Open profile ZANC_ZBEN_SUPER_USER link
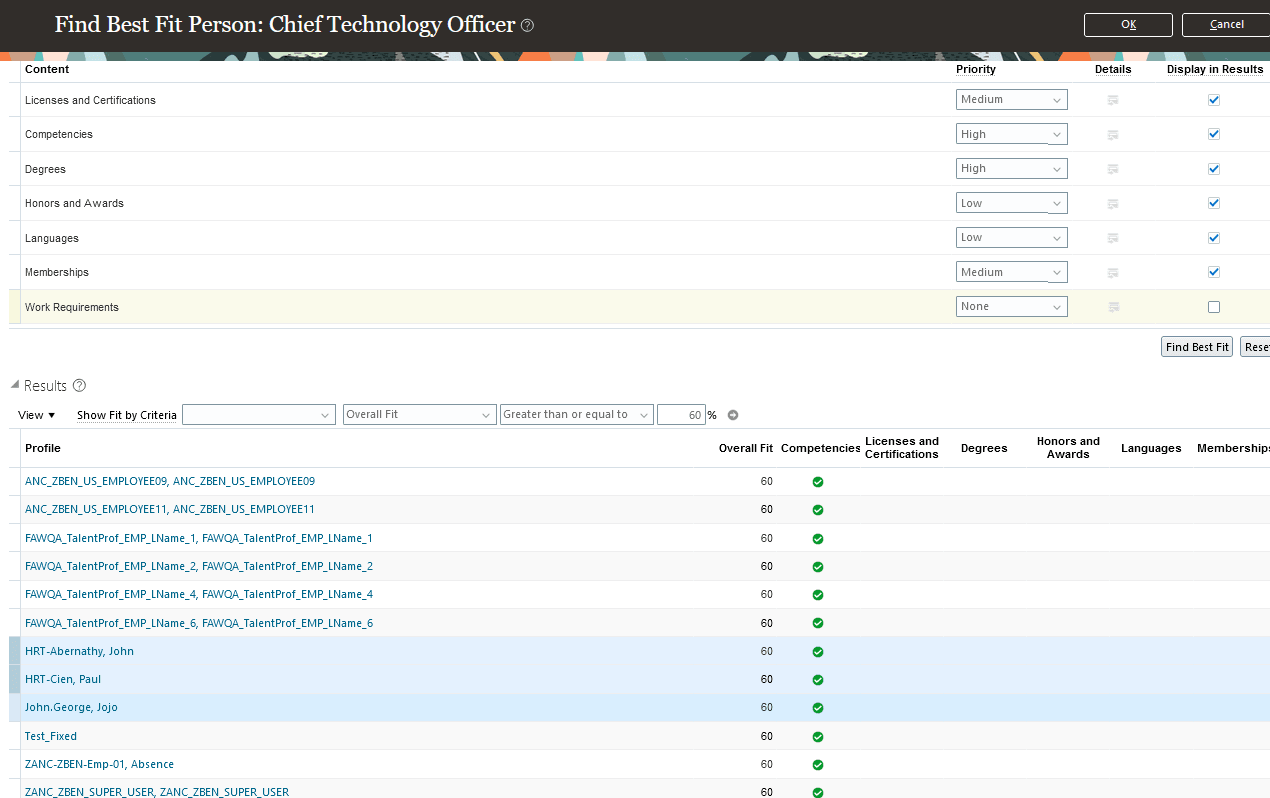 pos(157,792)
